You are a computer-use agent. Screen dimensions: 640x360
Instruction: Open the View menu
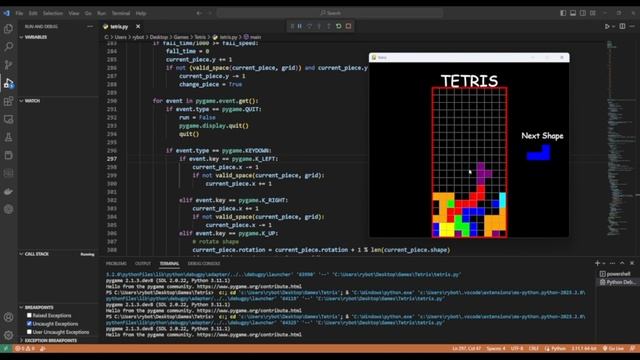click(74, 13)
